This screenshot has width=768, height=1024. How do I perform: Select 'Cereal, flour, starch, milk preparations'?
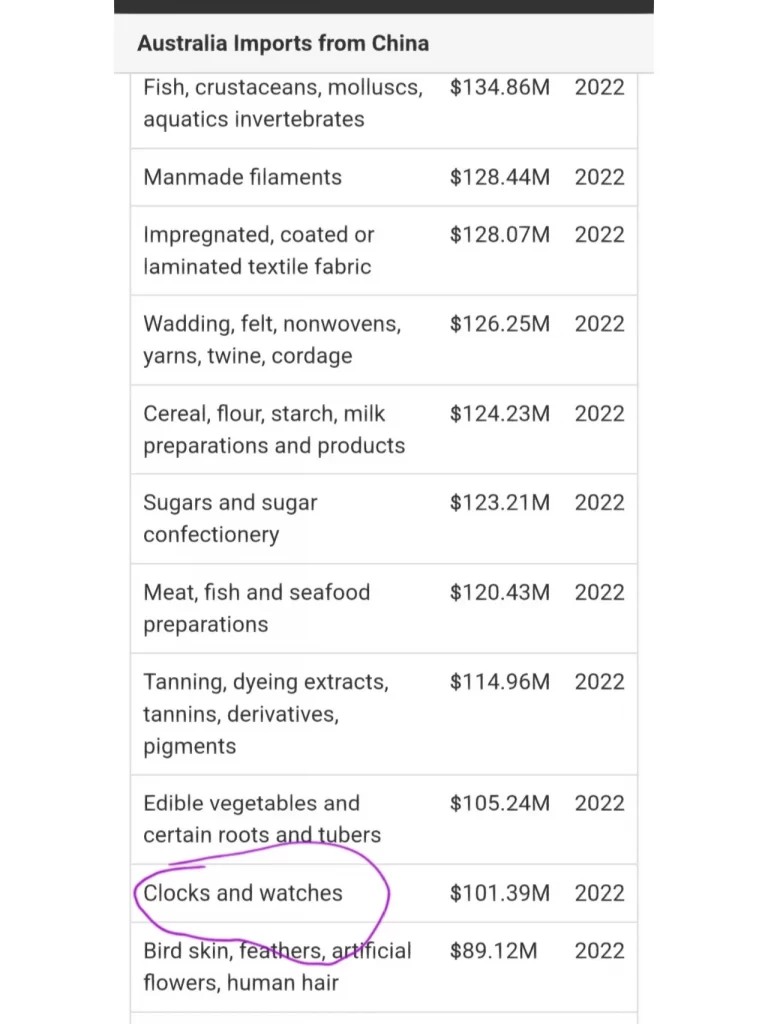point(274,429)
